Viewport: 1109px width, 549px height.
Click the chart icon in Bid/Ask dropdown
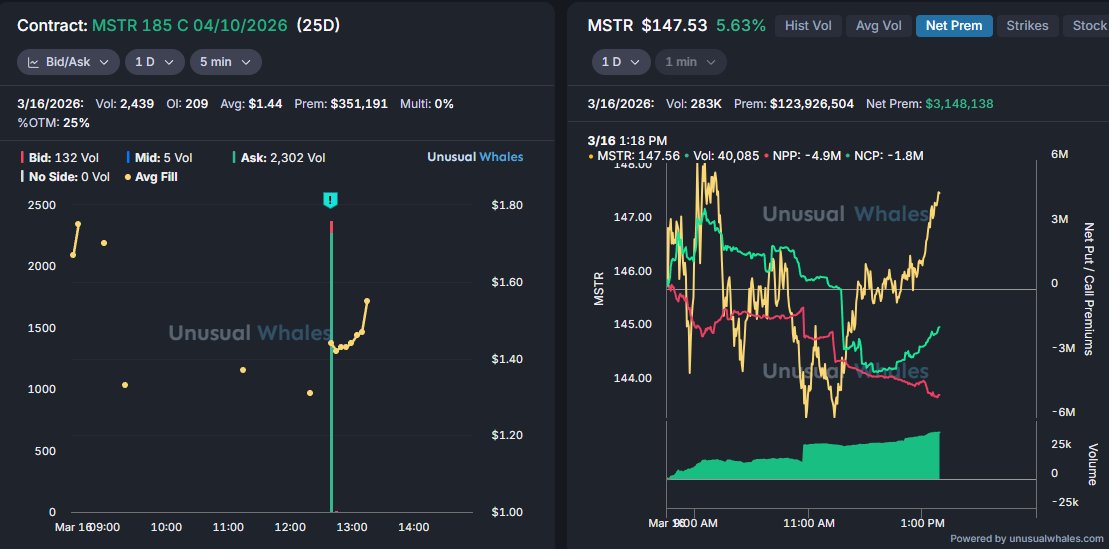point(33,62)
